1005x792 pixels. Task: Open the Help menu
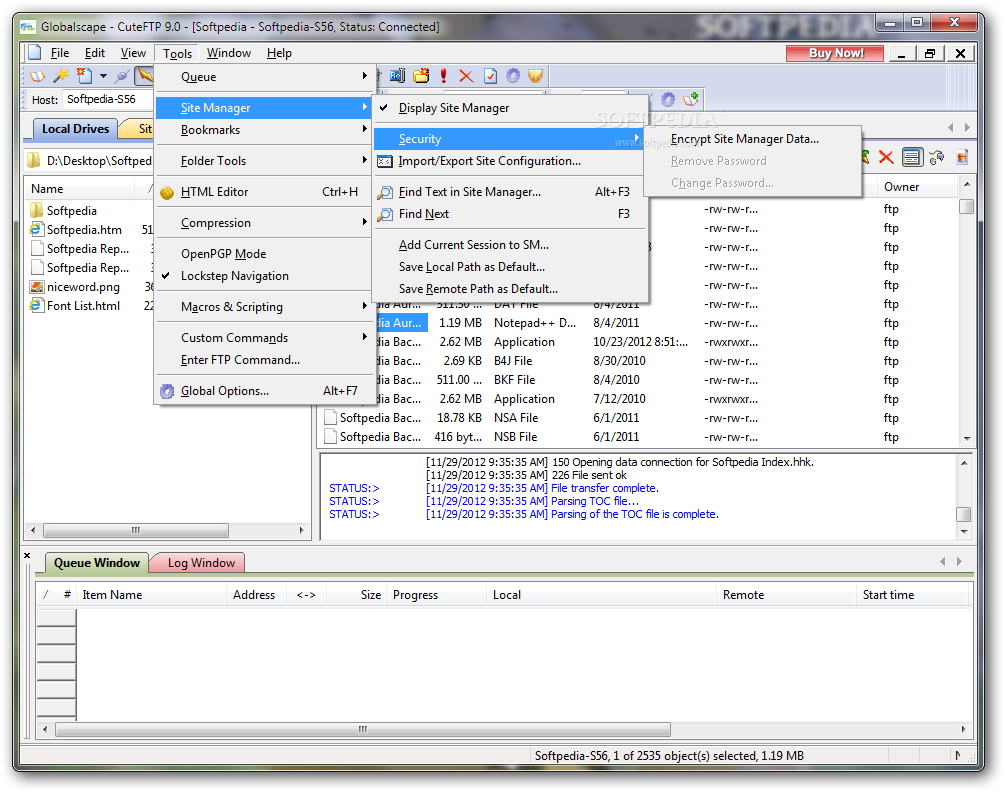279,53
